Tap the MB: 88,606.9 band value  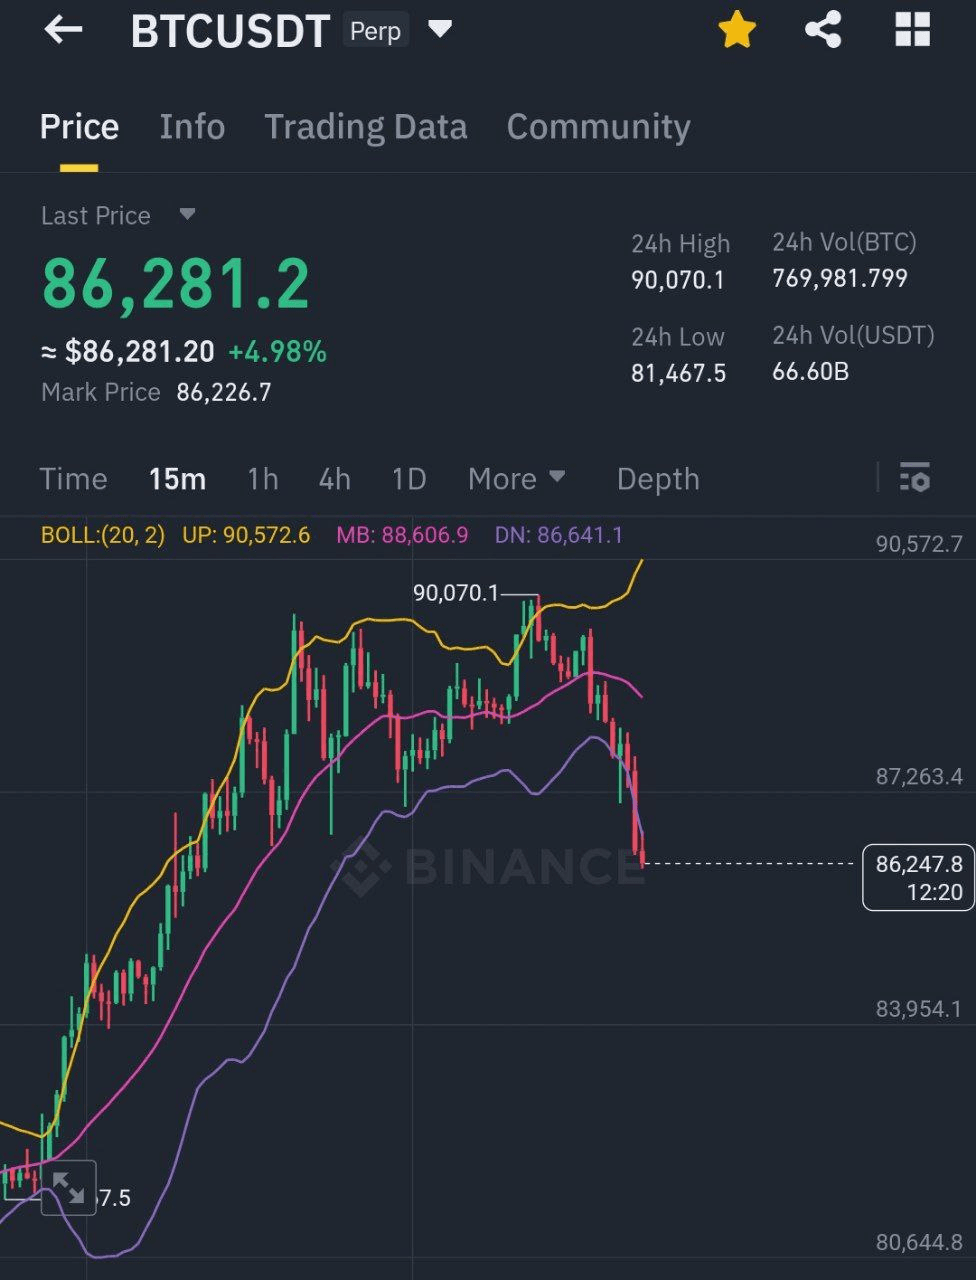pos(402,535)
